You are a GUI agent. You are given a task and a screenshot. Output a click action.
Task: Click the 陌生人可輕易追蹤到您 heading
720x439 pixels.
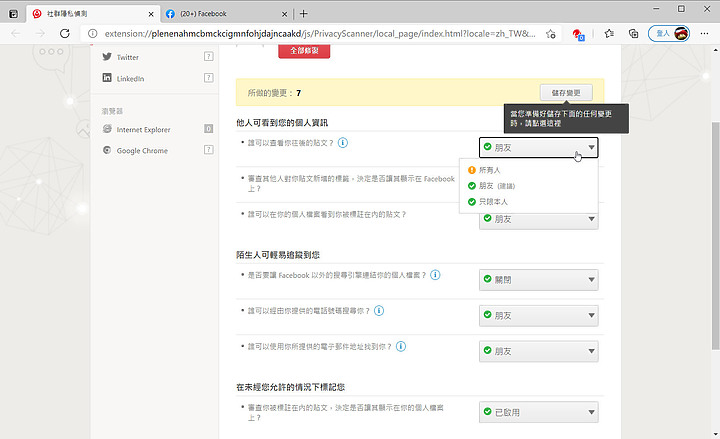pos(278,255)
